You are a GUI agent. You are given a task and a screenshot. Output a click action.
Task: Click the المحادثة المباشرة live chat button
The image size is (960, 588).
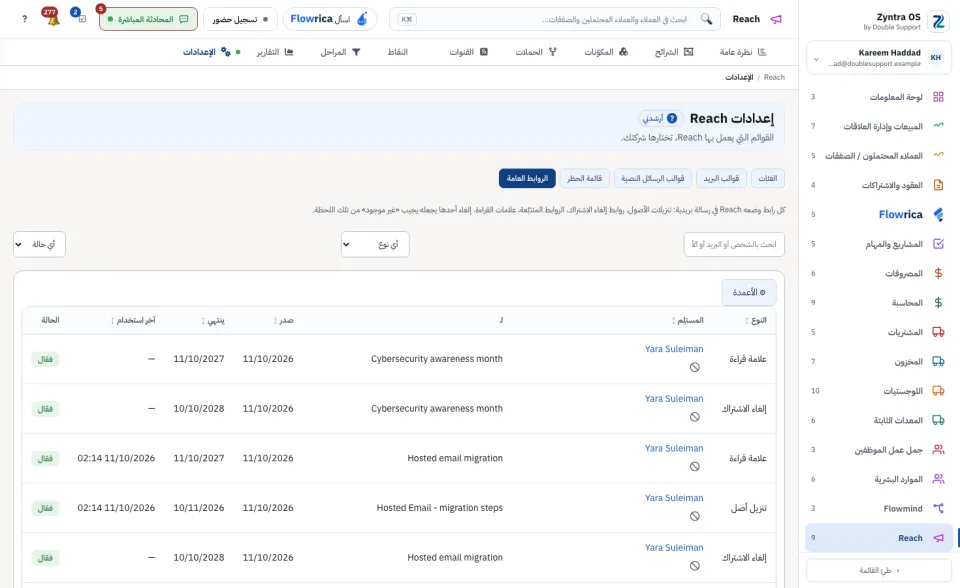click(148, 19)
